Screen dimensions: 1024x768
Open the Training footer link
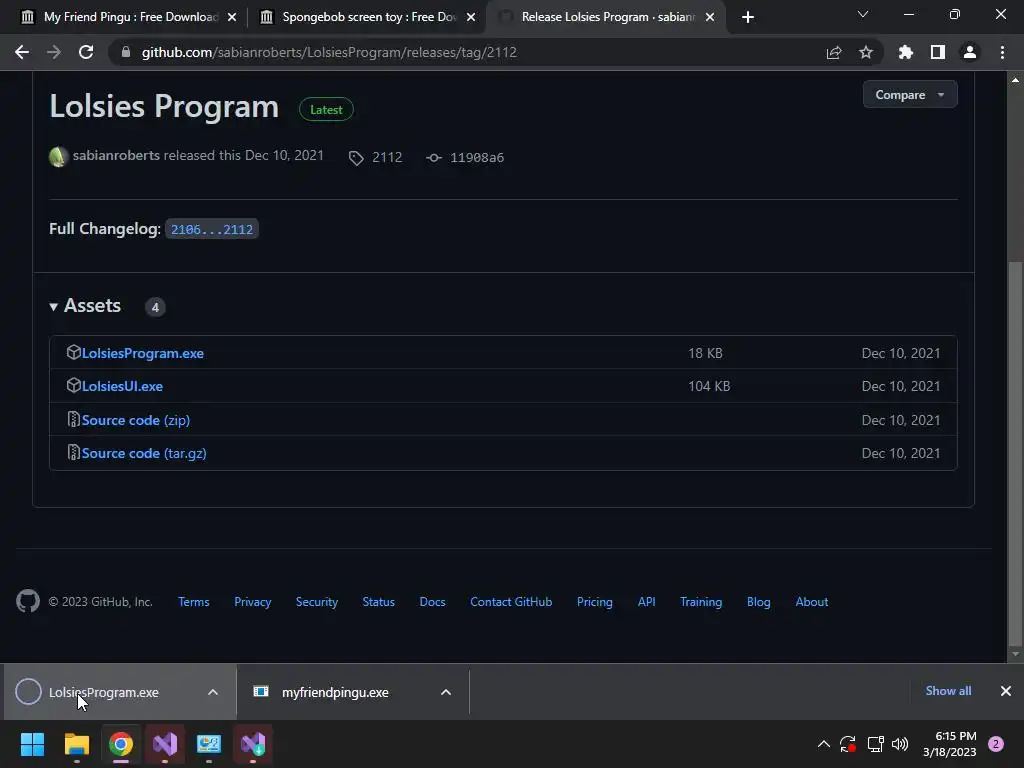point(701,602)
